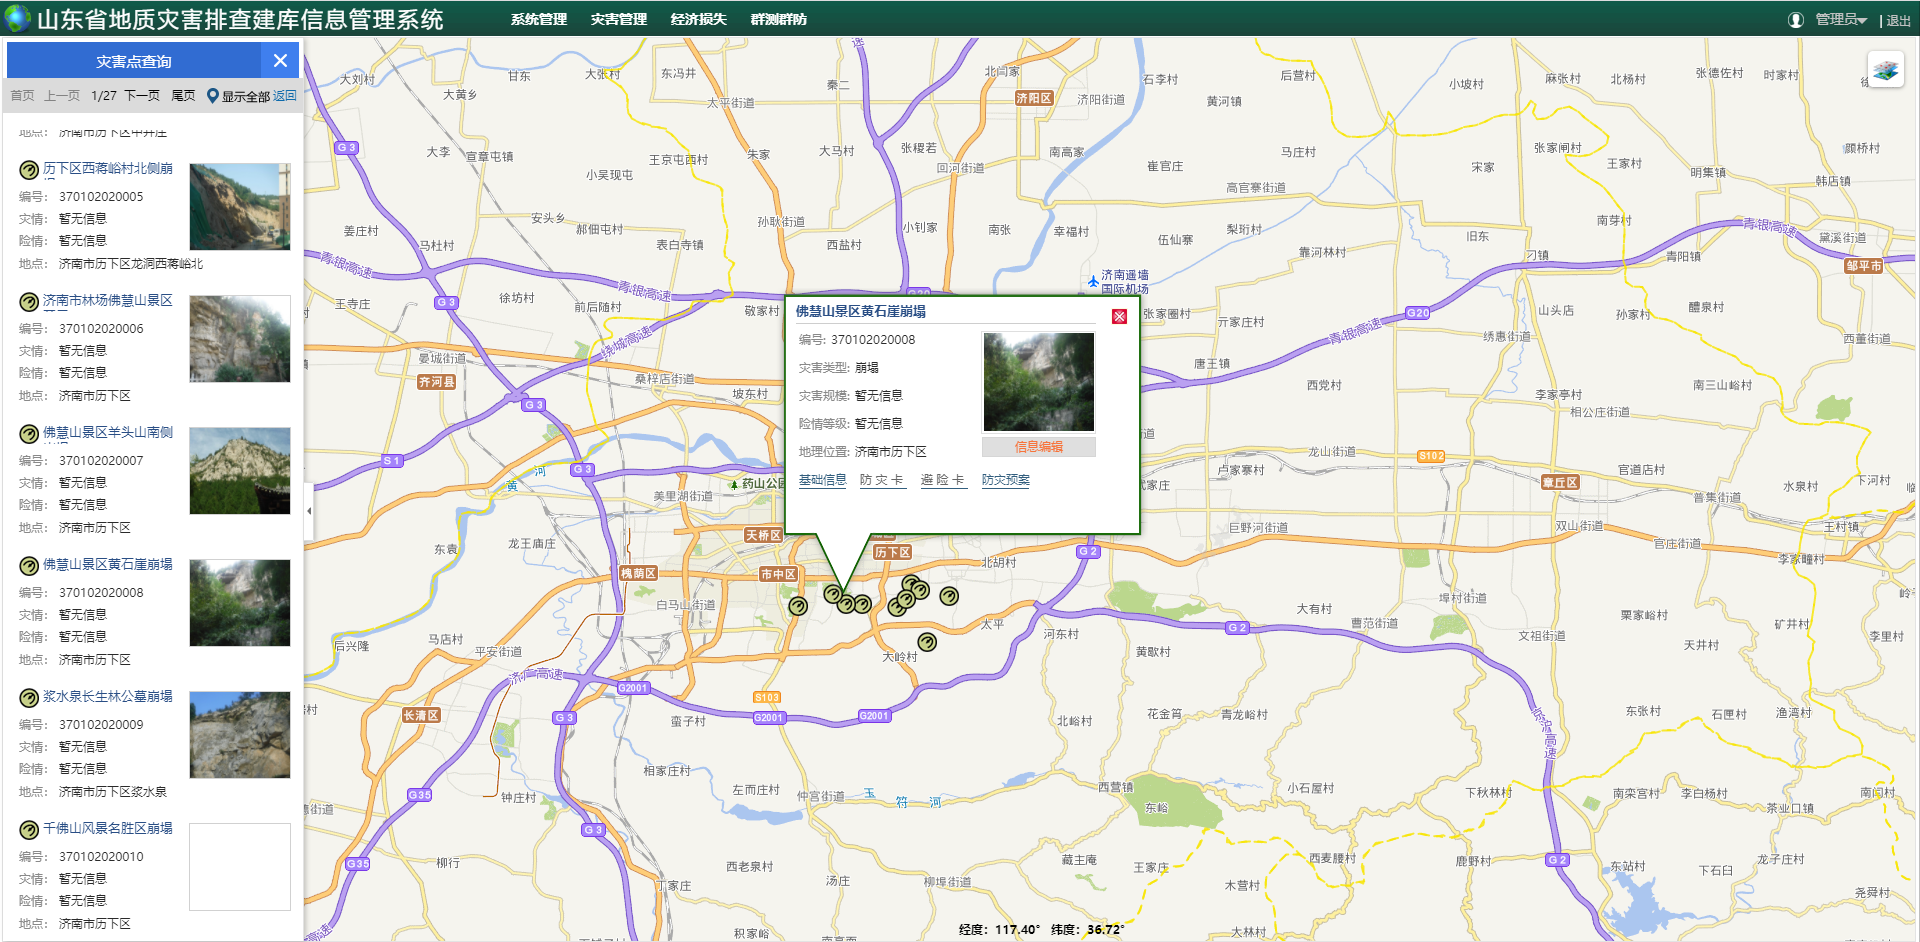Close the 灾害点查询 panel
Viewport: 1920px width, 942px height.
pos(280,61)
